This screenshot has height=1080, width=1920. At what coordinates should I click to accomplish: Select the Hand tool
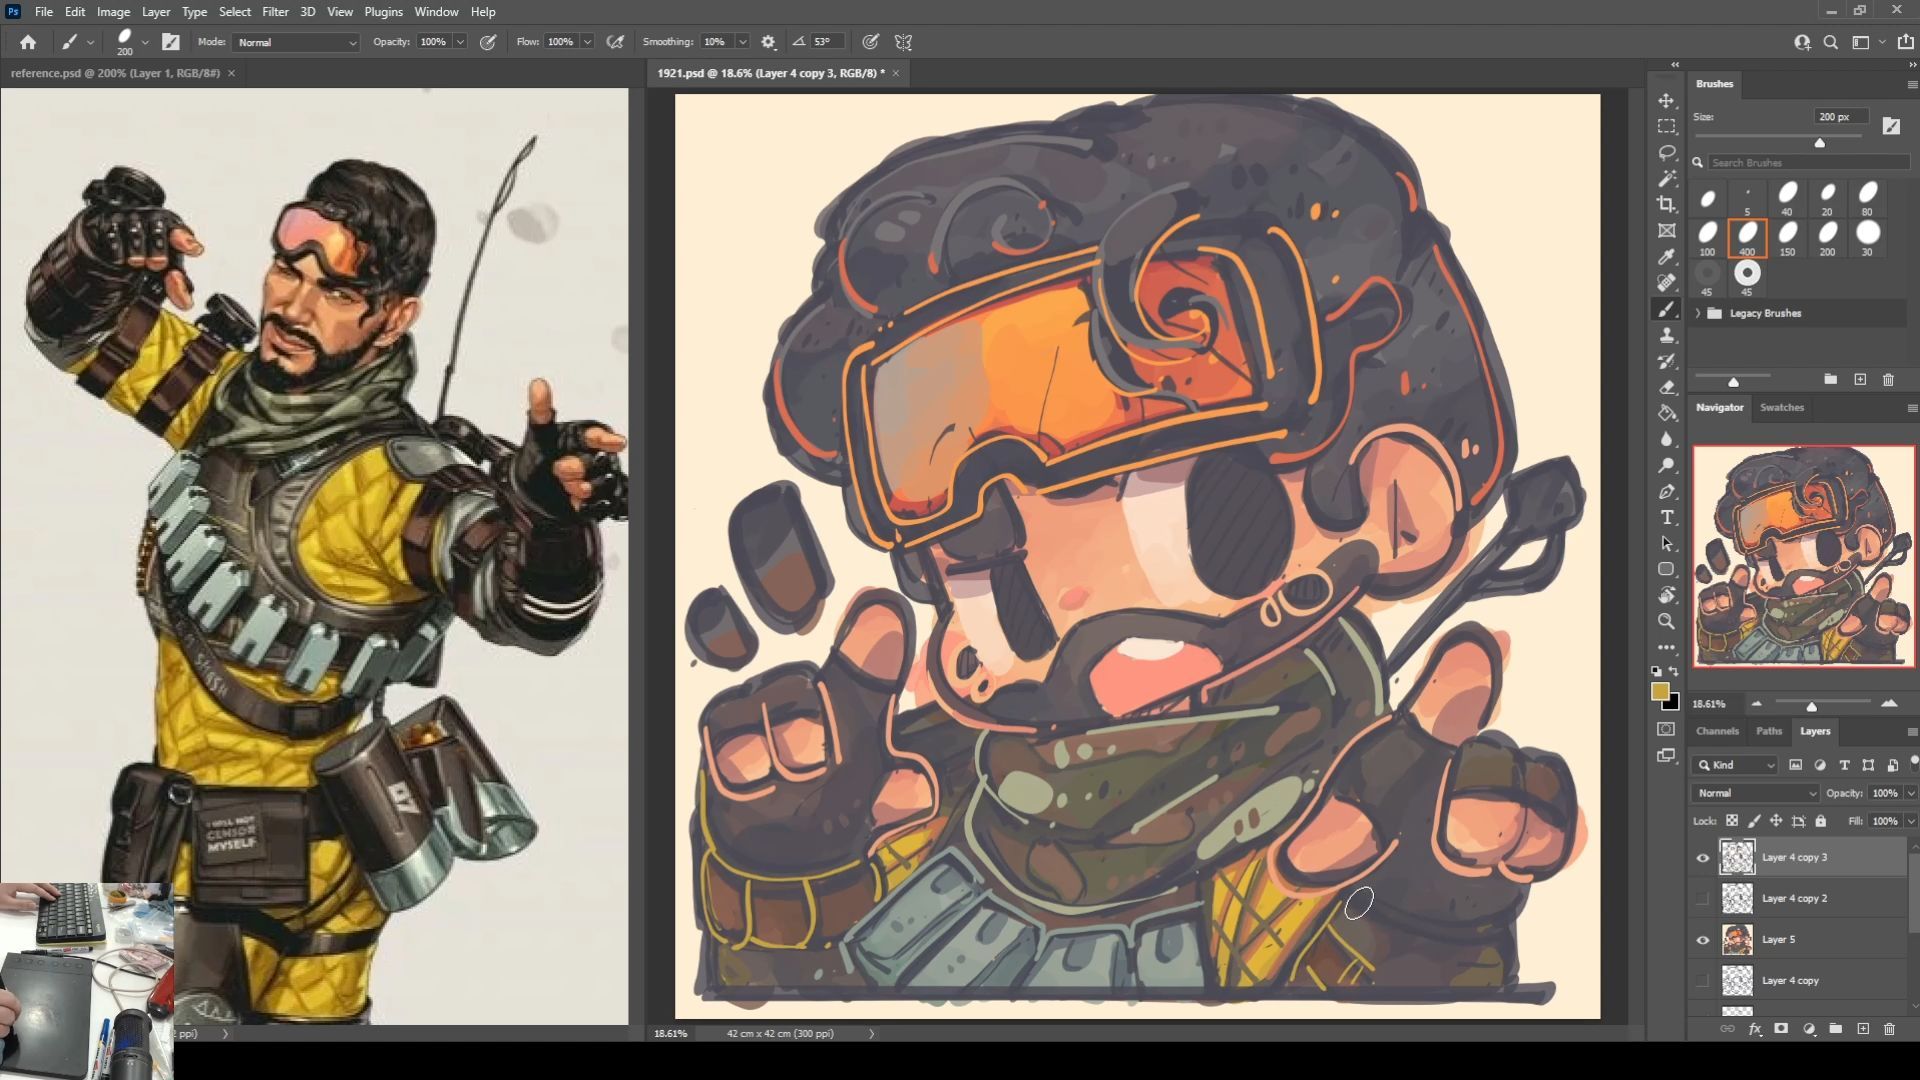coord(1666,596)
